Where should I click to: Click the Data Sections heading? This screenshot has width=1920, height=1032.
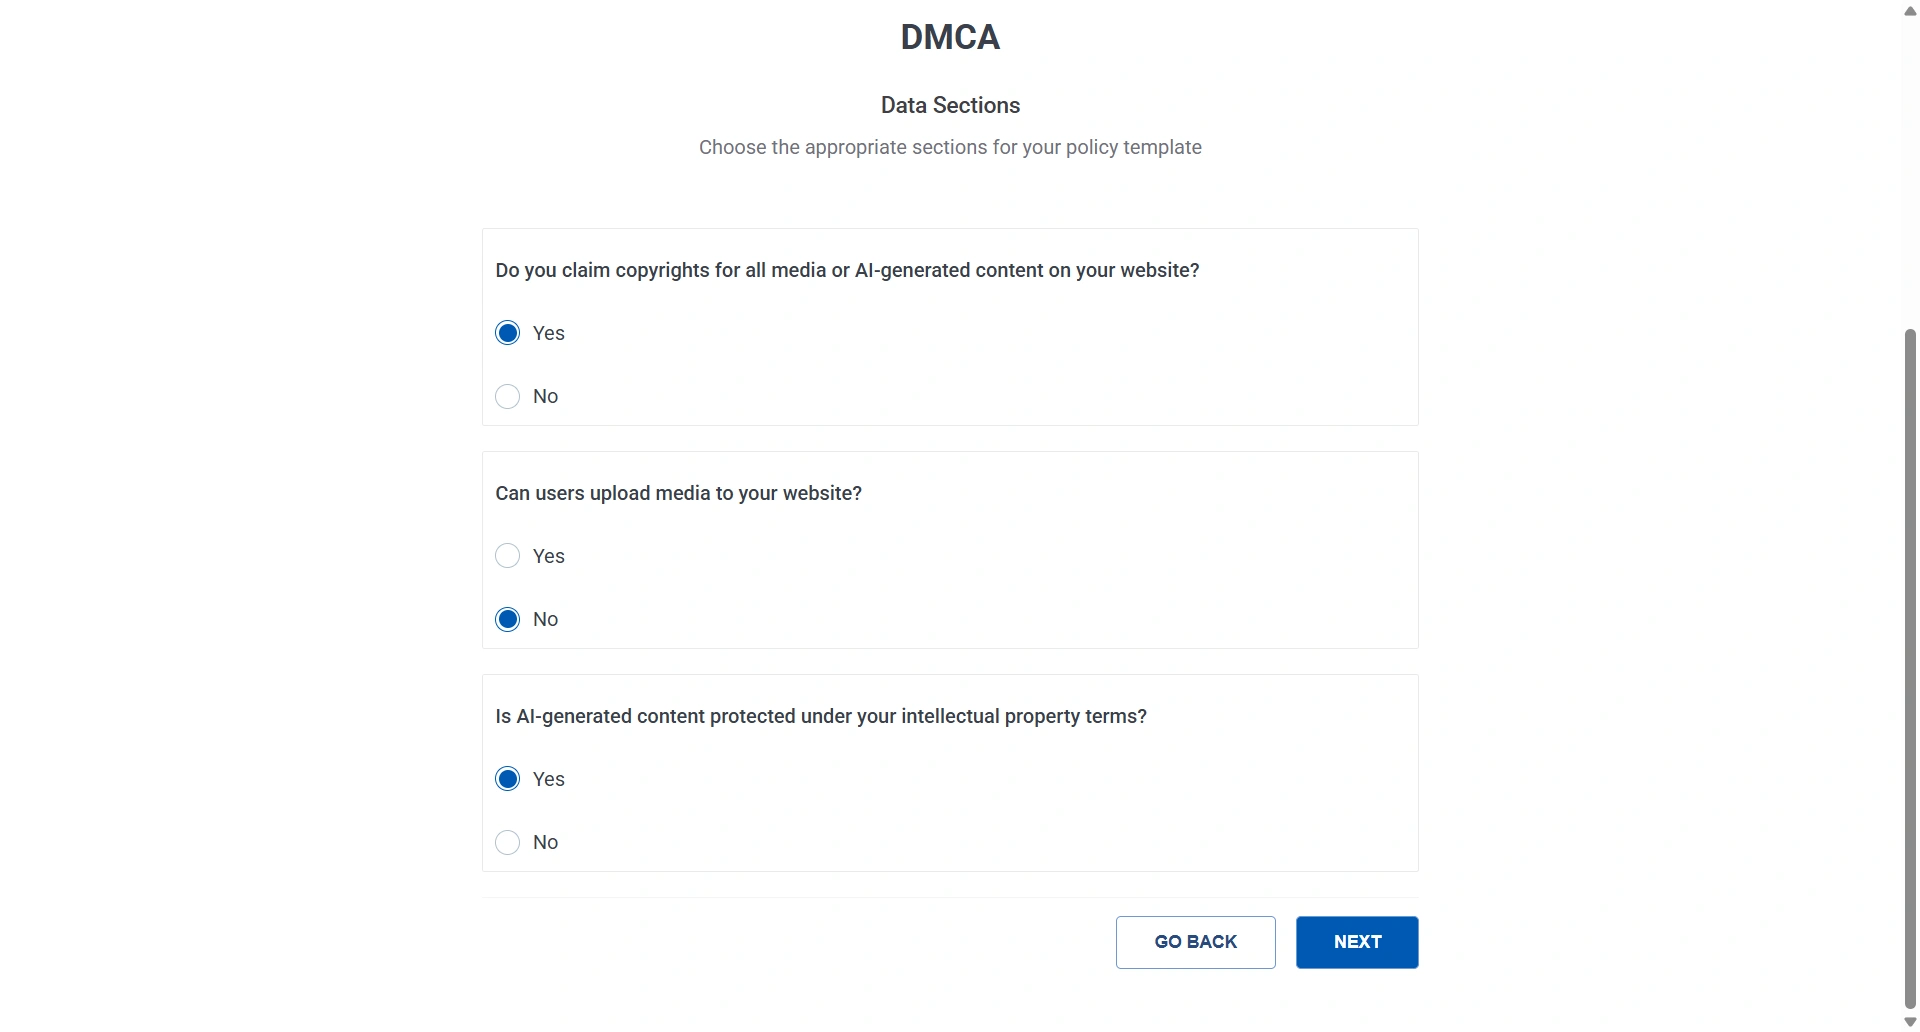[x=949, y=105]
